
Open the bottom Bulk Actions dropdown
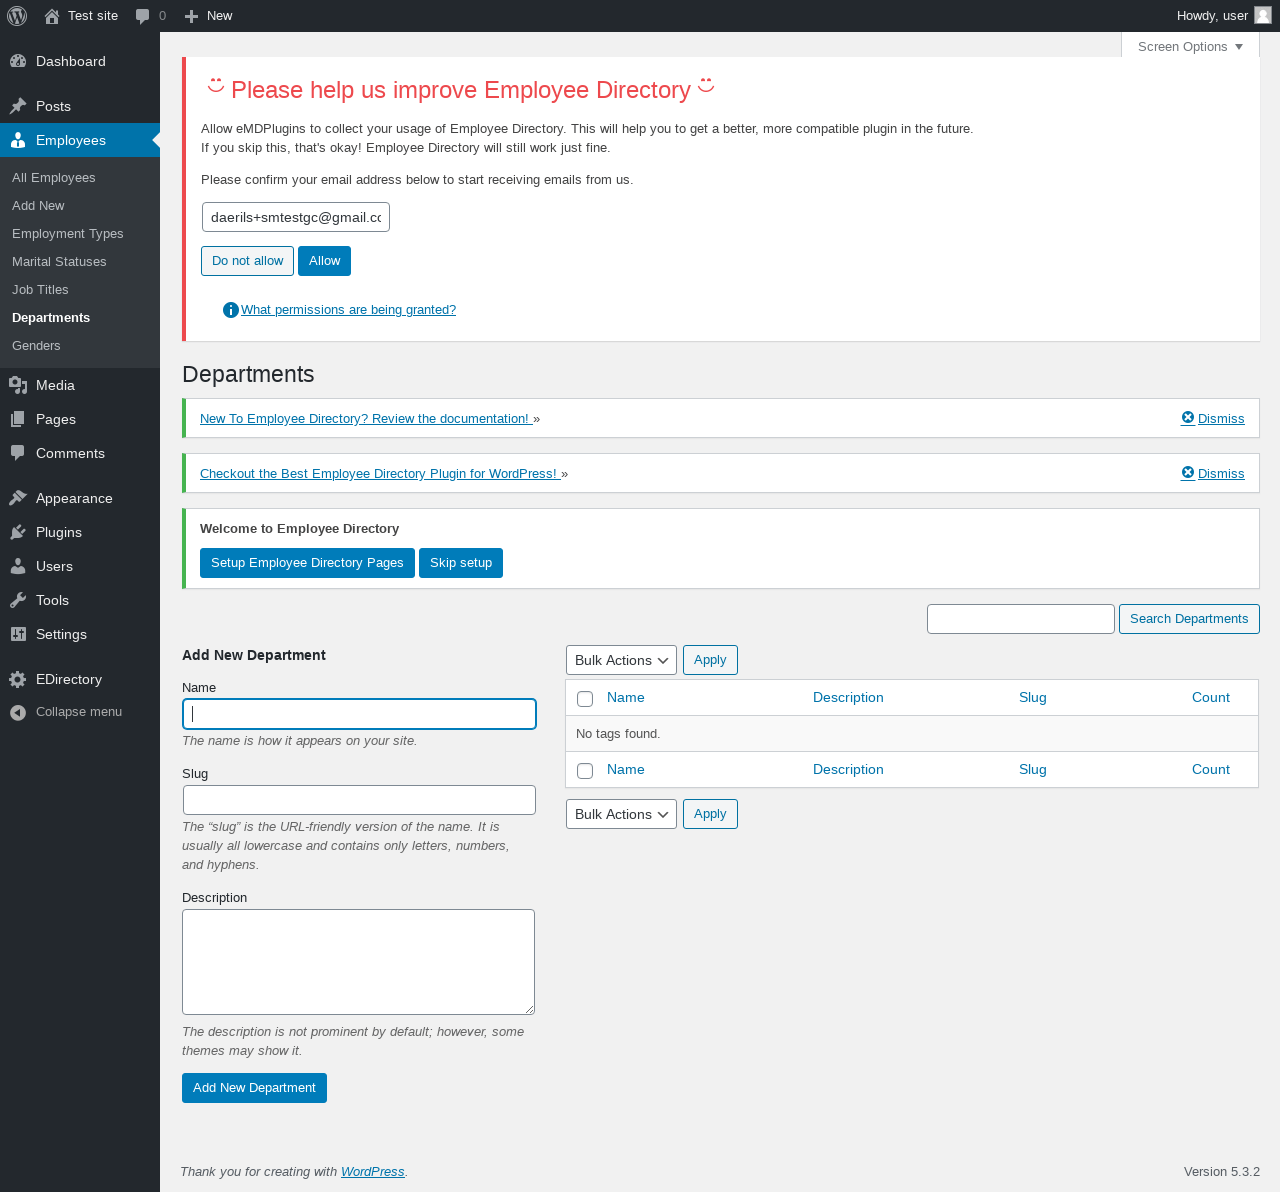[x=621, y=814]
